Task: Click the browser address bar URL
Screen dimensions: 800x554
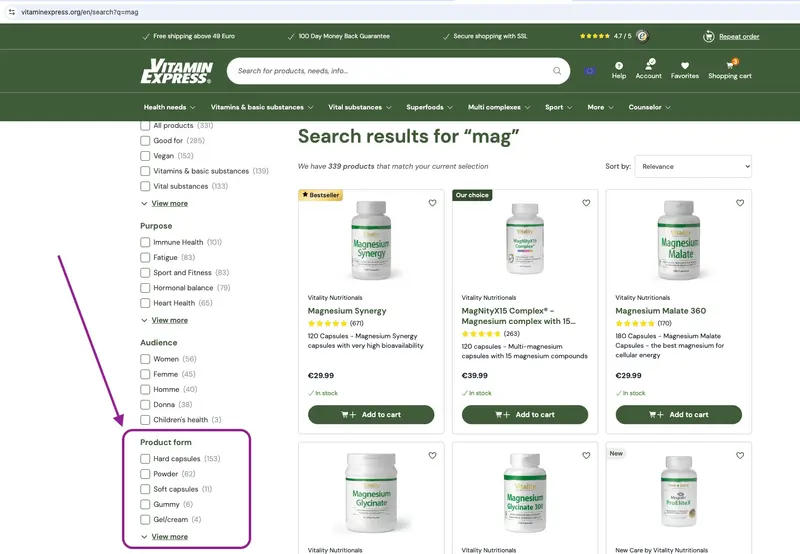Action: click(80, 12)
